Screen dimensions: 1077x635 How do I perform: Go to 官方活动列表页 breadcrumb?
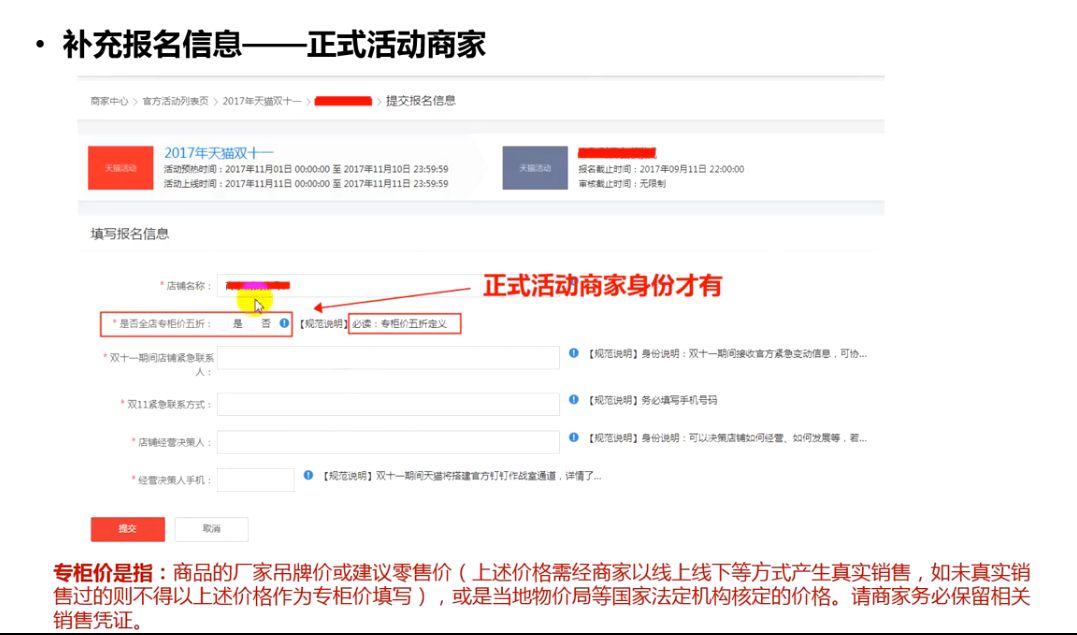click(175, 101)
